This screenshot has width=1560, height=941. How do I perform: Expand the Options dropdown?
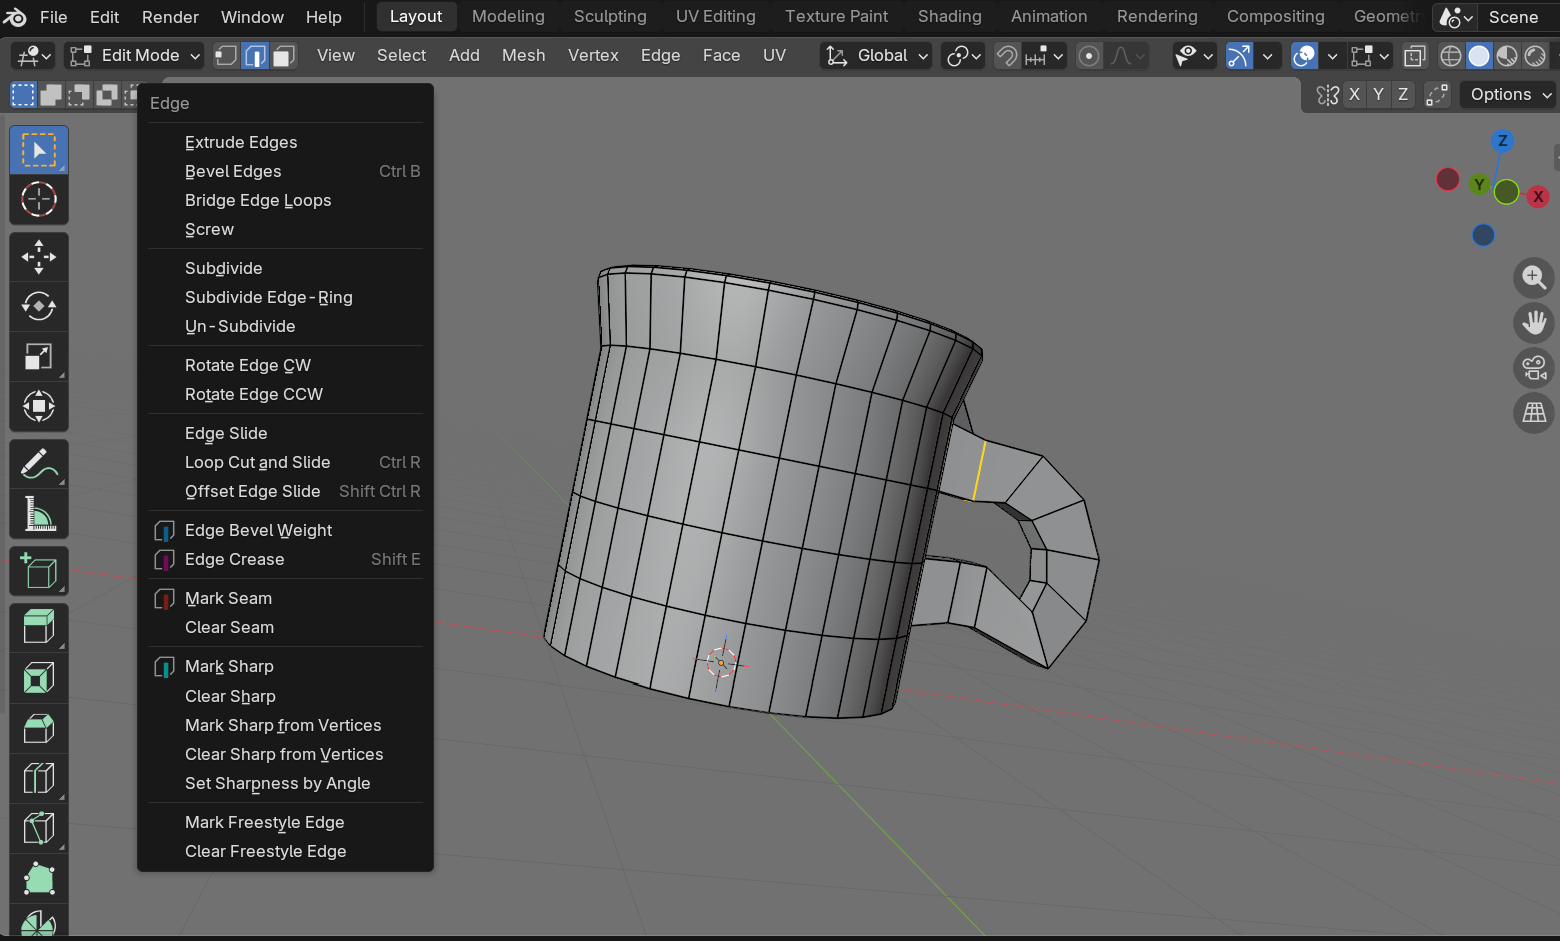(x=1508, y=94)
